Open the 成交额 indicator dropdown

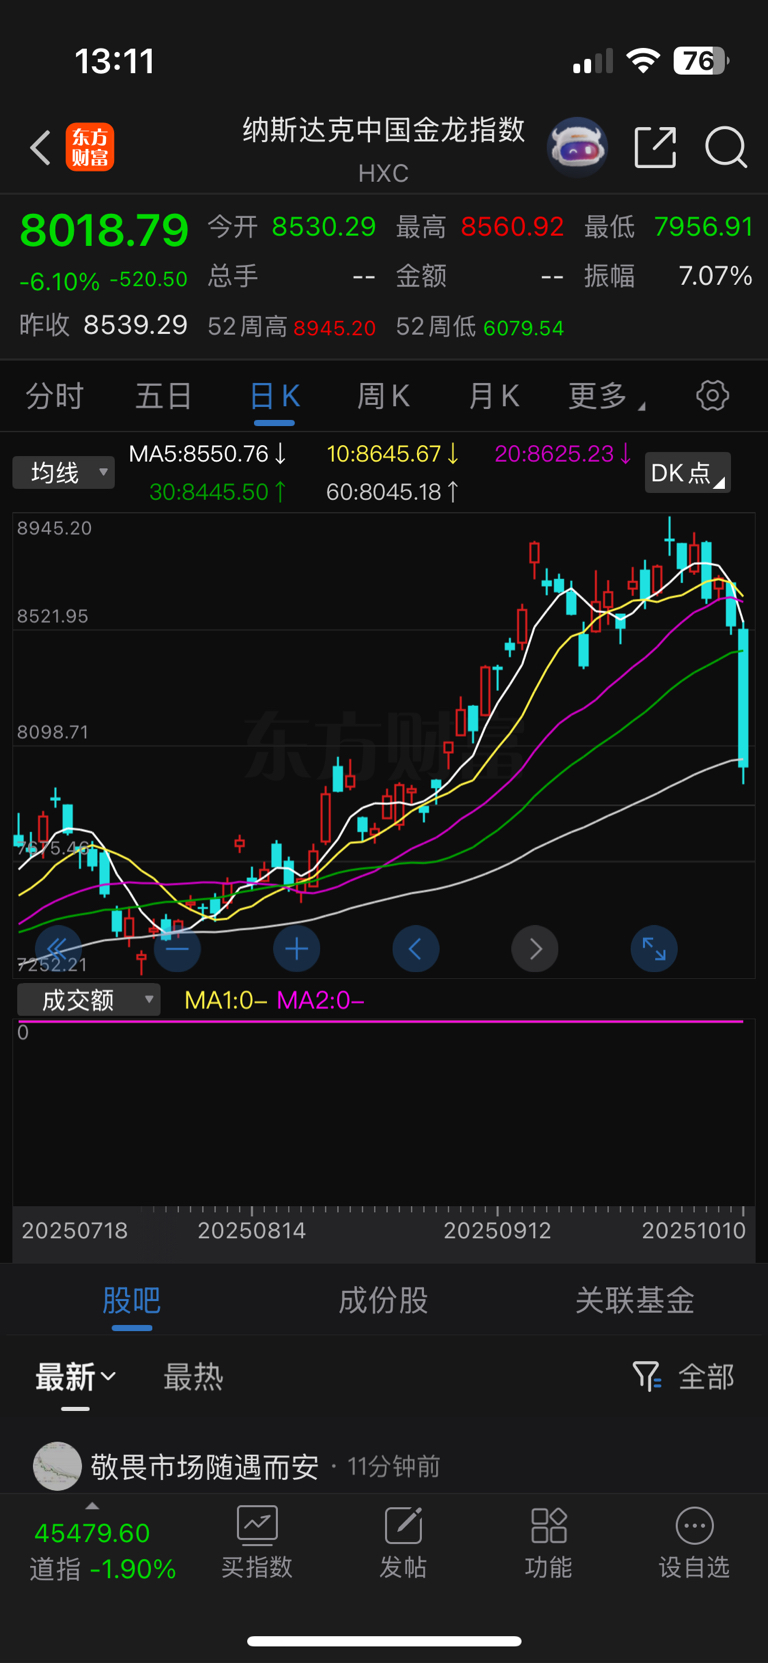coord(89,999)
